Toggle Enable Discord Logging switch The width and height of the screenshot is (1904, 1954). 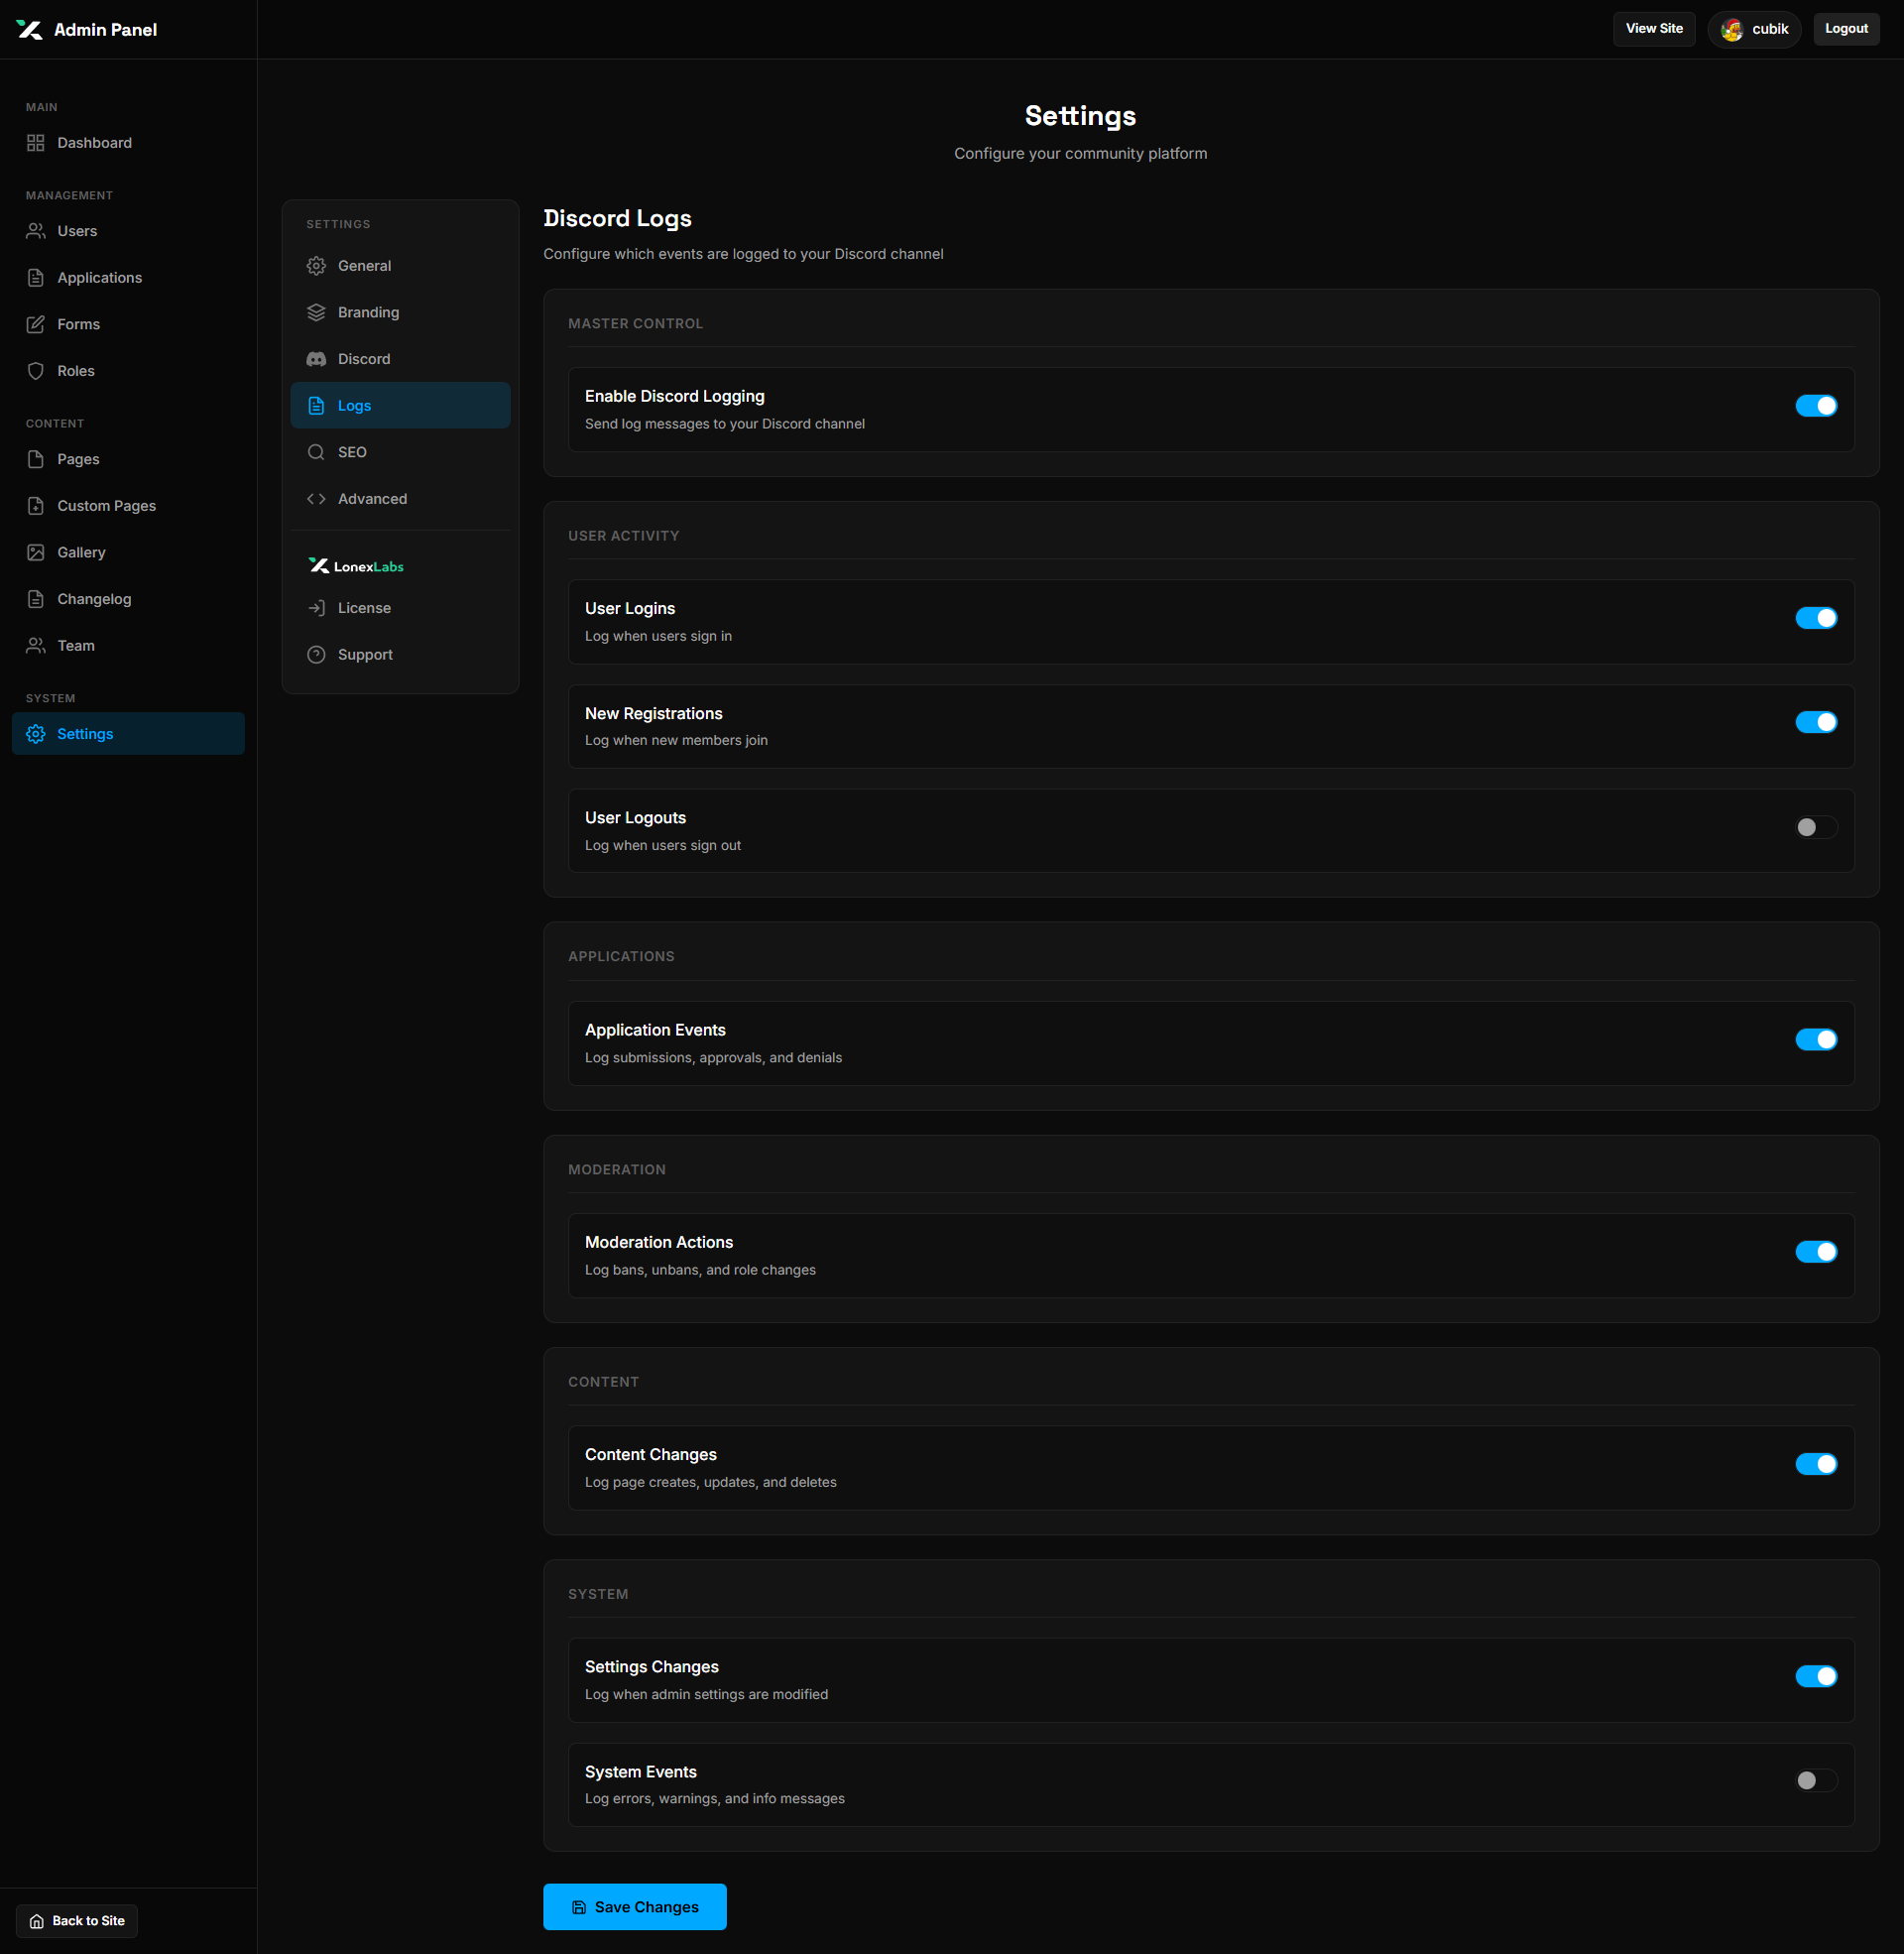coord(1816,406)
